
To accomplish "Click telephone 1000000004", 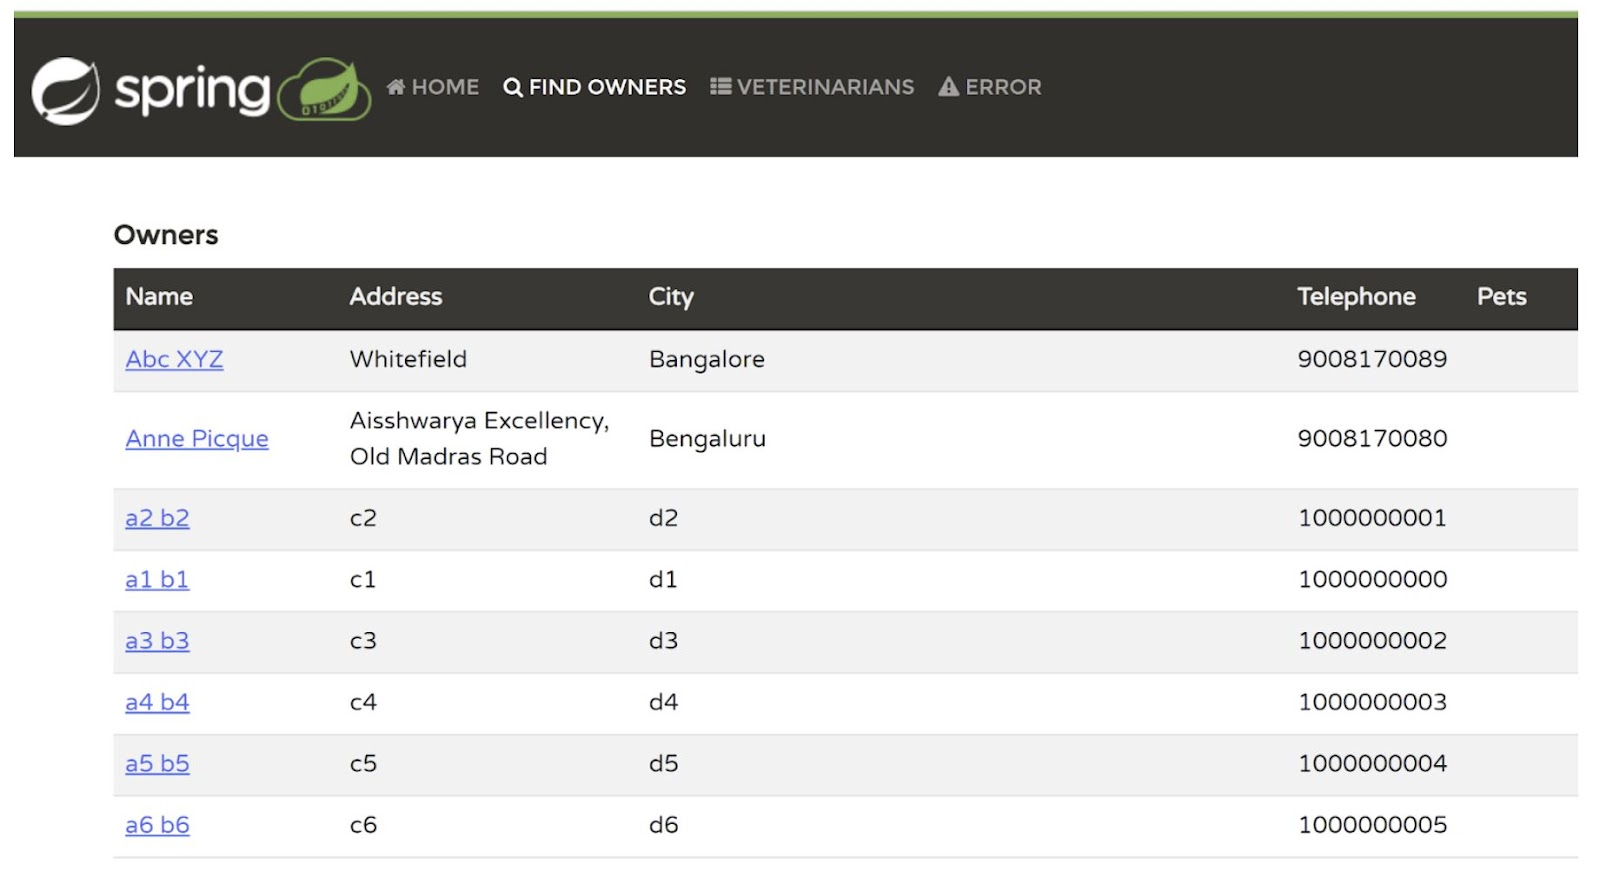I will [1372, 764].
